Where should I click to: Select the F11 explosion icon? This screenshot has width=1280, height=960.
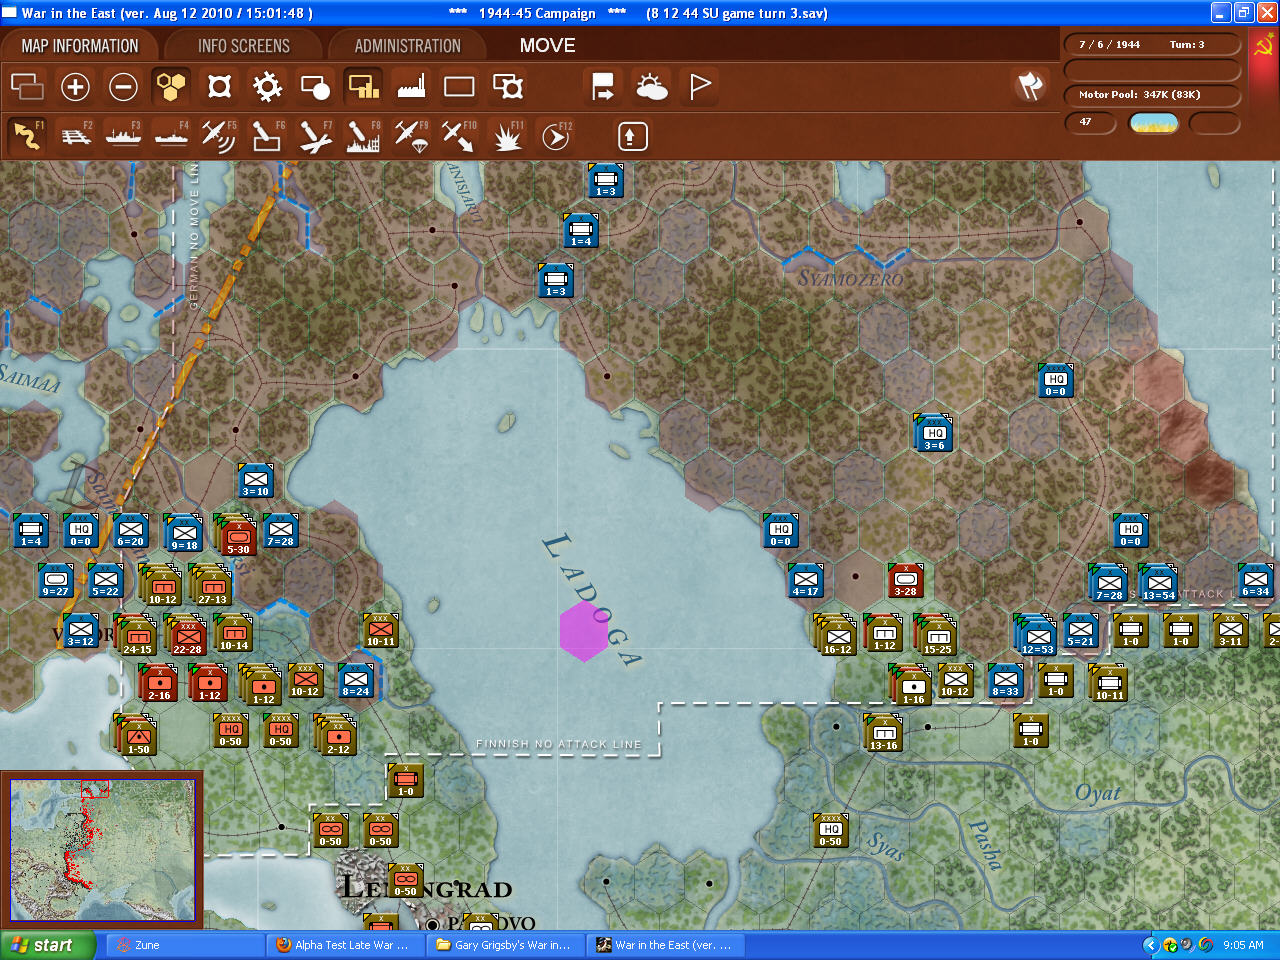pyautogui.click(x=507, y=136)
